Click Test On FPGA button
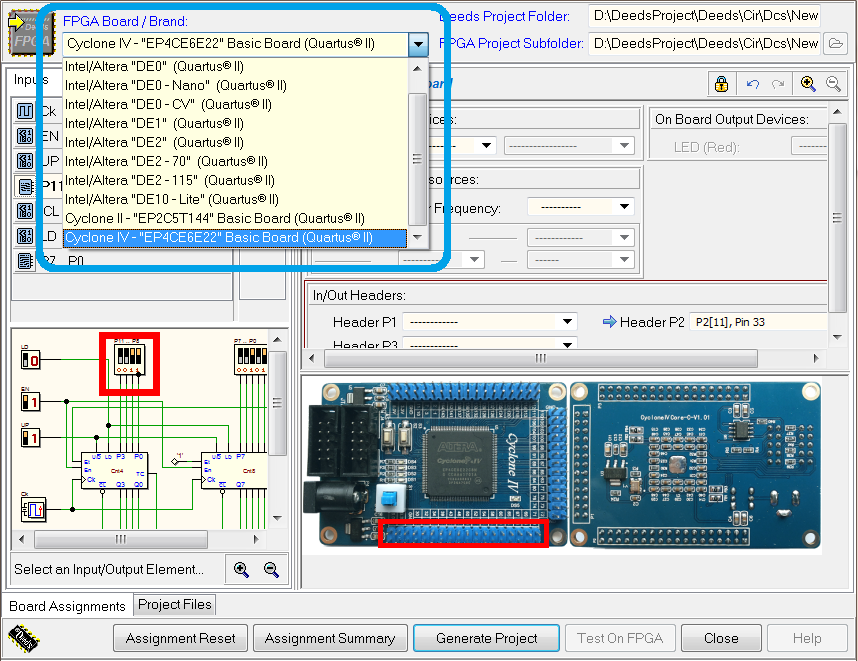The height and width of the screenshot is (661, 858). pos(620,638)
